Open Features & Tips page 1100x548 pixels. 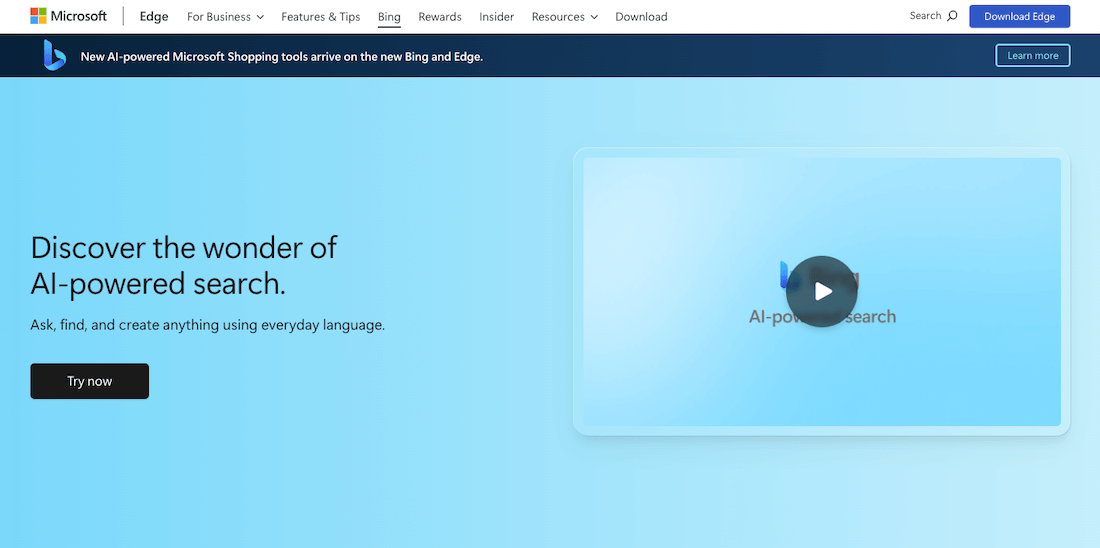(321, 16)
